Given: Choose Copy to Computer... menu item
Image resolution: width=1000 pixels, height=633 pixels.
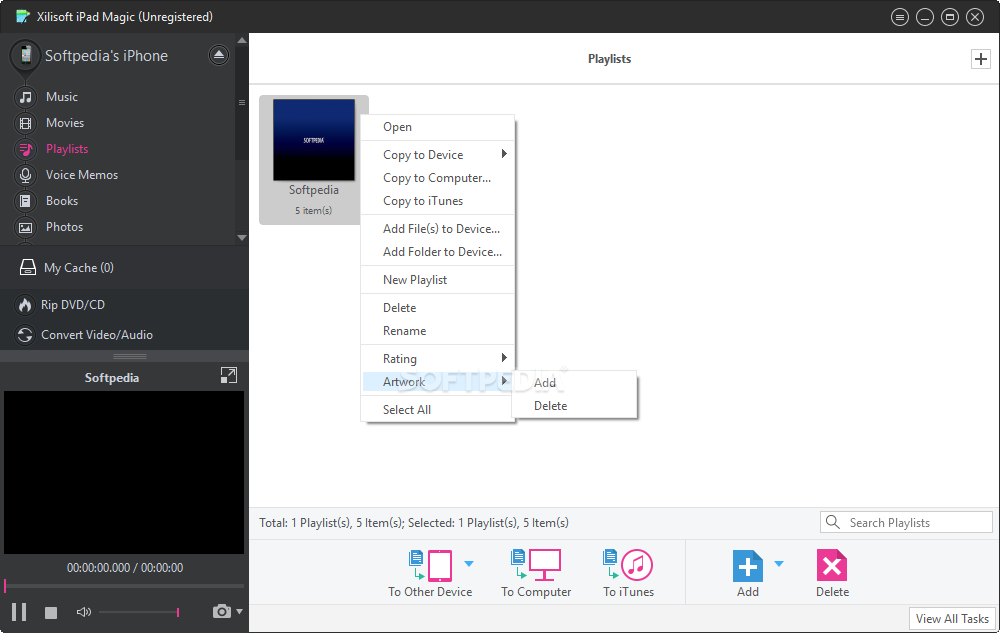Looking at the screenshot, I should pos(438,178).
